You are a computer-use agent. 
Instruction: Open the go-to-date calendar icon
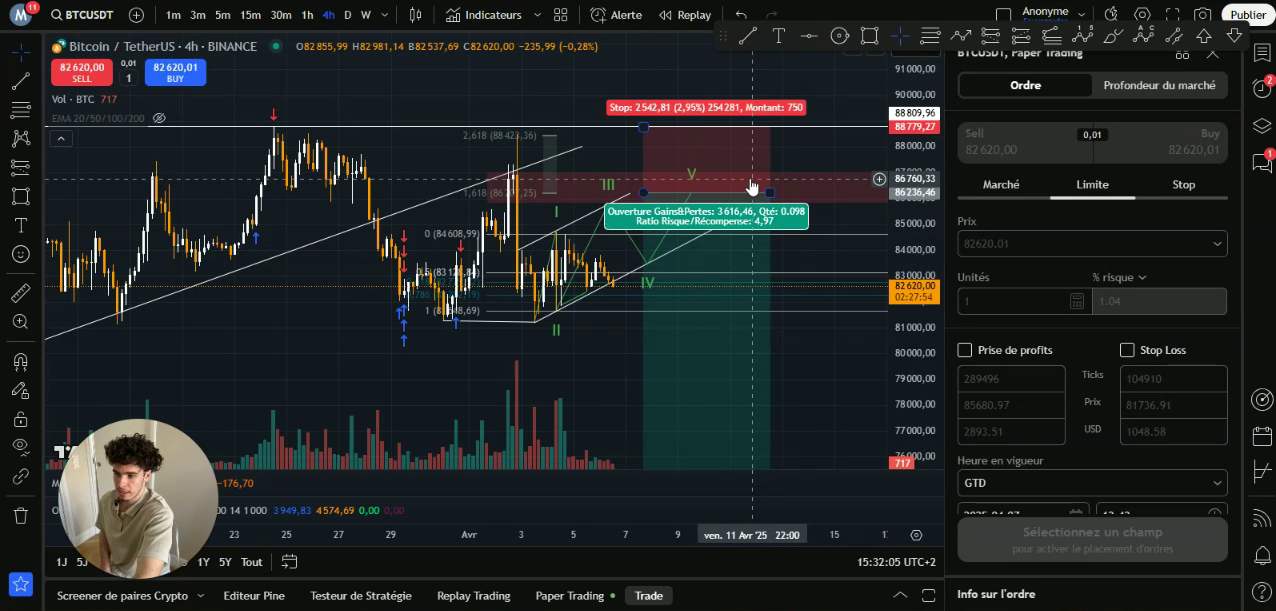[x=289, y=562]
